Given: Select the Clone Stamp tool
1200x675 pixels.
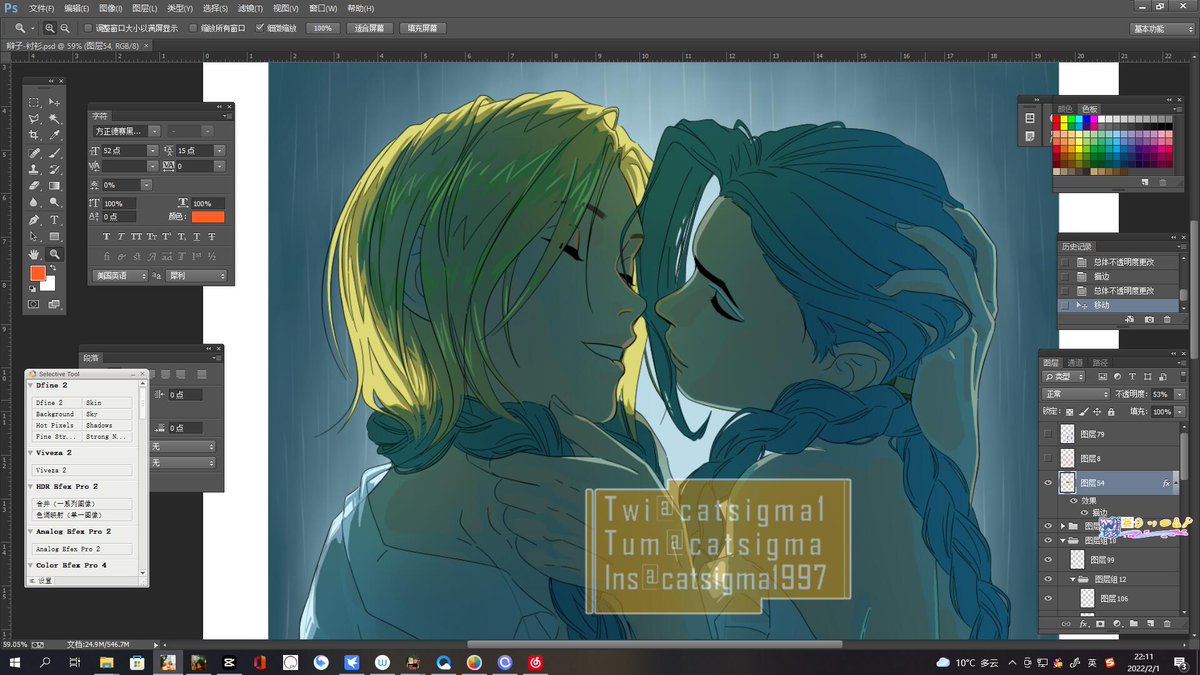Looking at the screenshot, I should [x=34, y=170].
